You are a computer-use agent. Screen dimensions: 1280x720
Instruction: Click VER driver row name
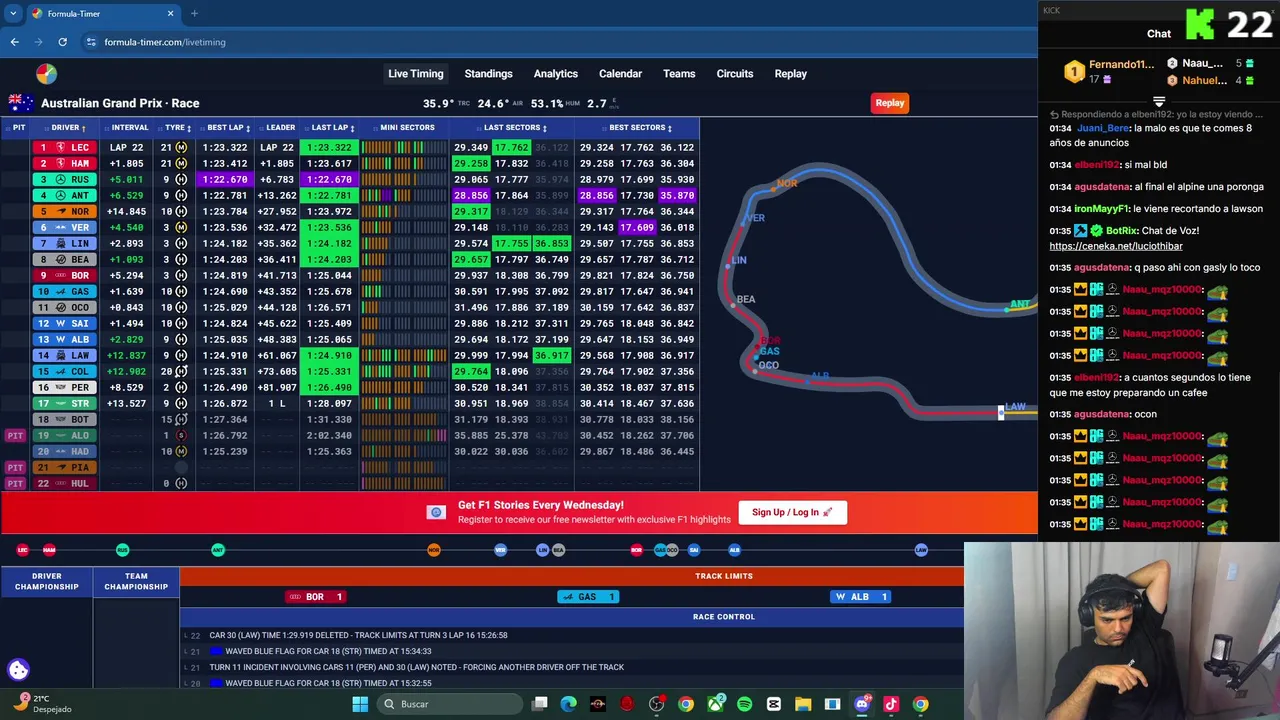pyautogui.click(x=80, y=227)
